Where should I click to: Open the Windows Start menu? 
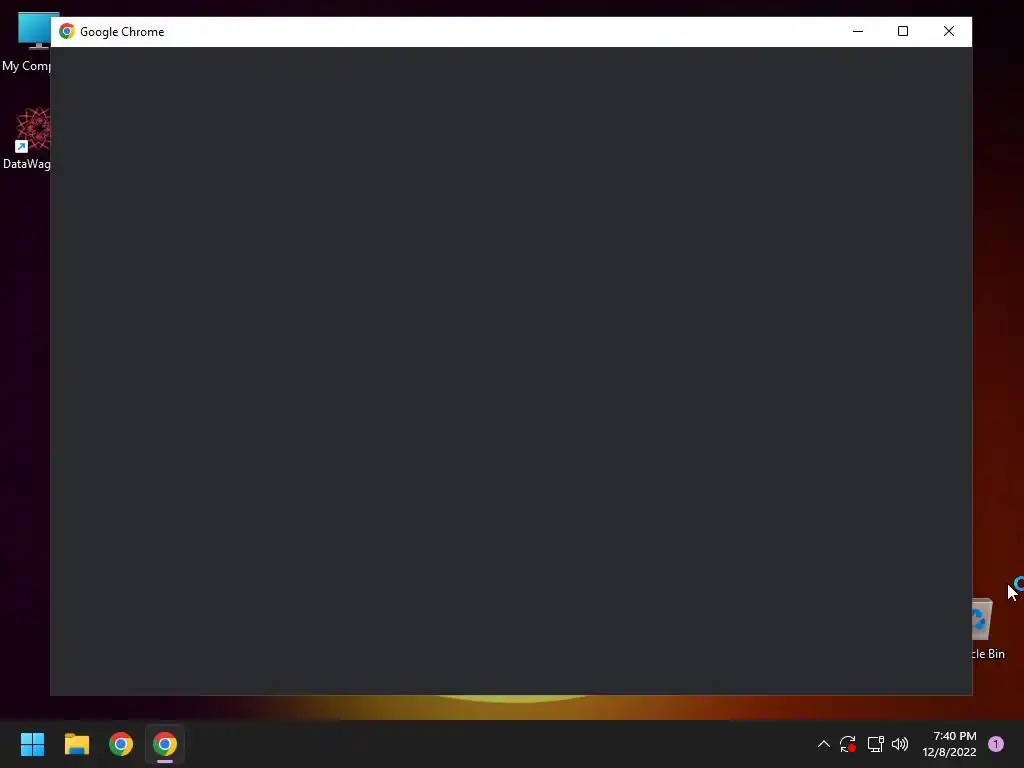click(x=32, y=744)
